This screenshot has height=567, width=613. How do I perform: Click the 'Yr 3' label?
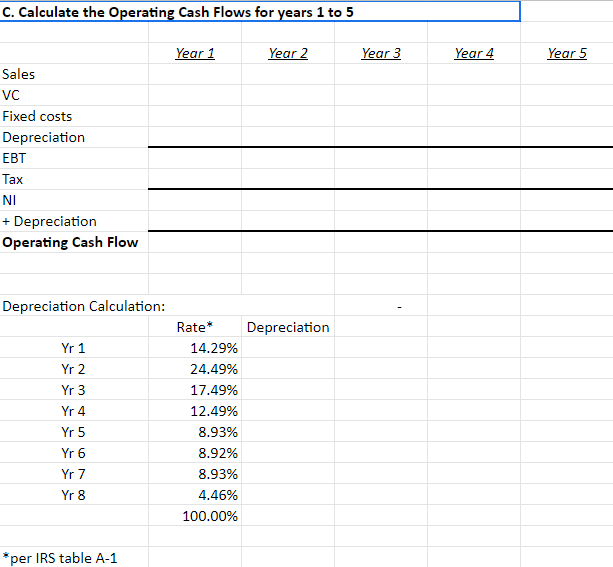point(73,390)
